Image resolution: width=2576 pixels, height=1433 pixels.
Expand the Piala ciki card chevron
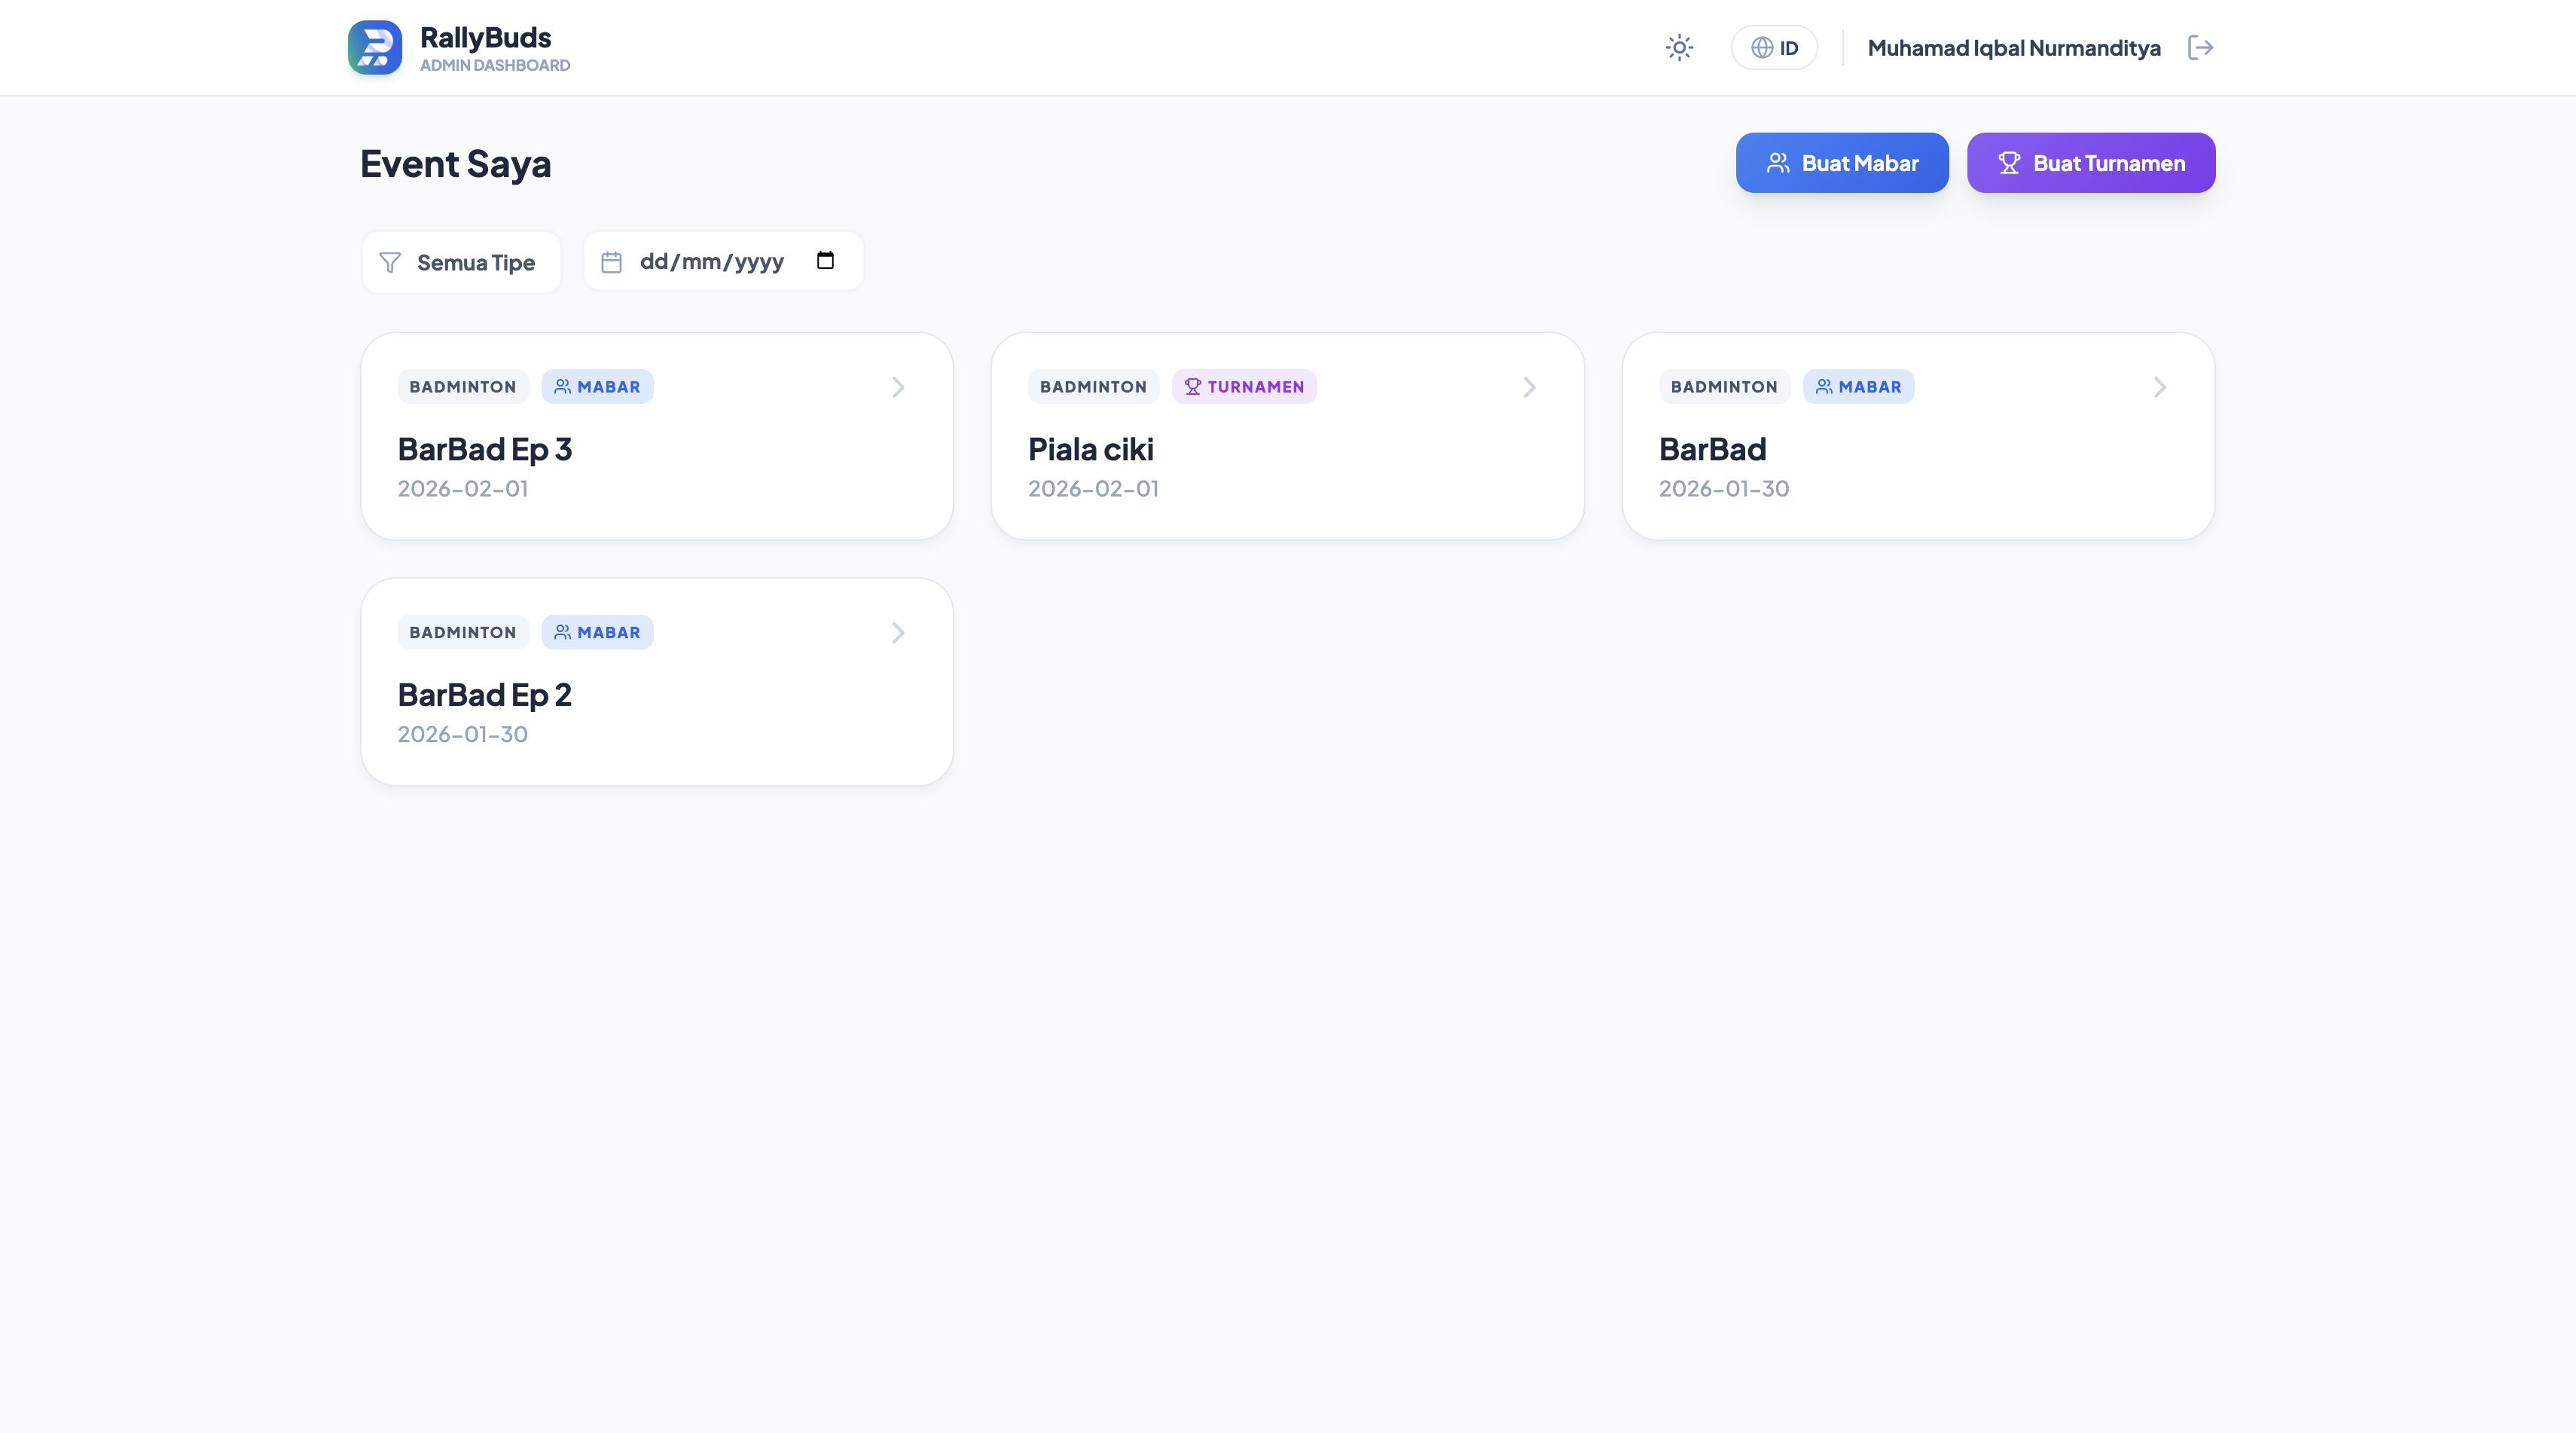click(1528, 387)
